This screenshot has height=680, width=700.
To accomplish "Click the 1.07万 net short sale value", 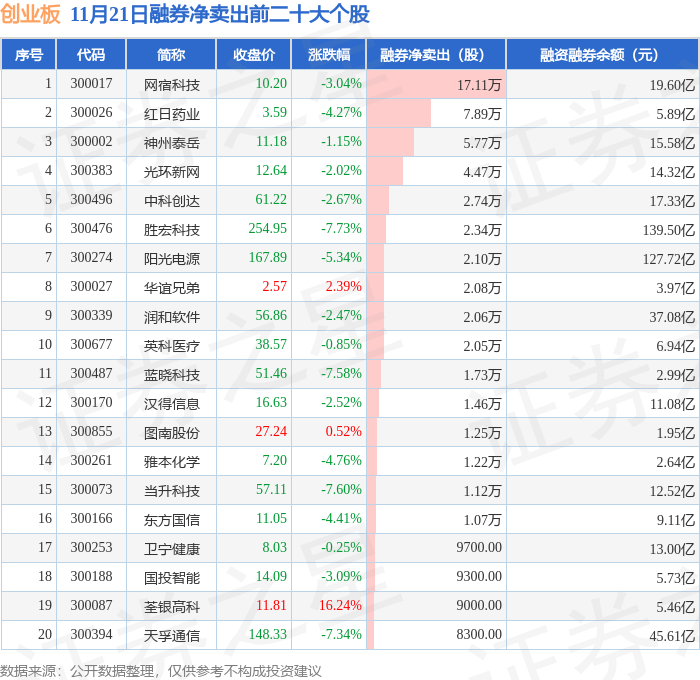I will [x=482, y=520].
